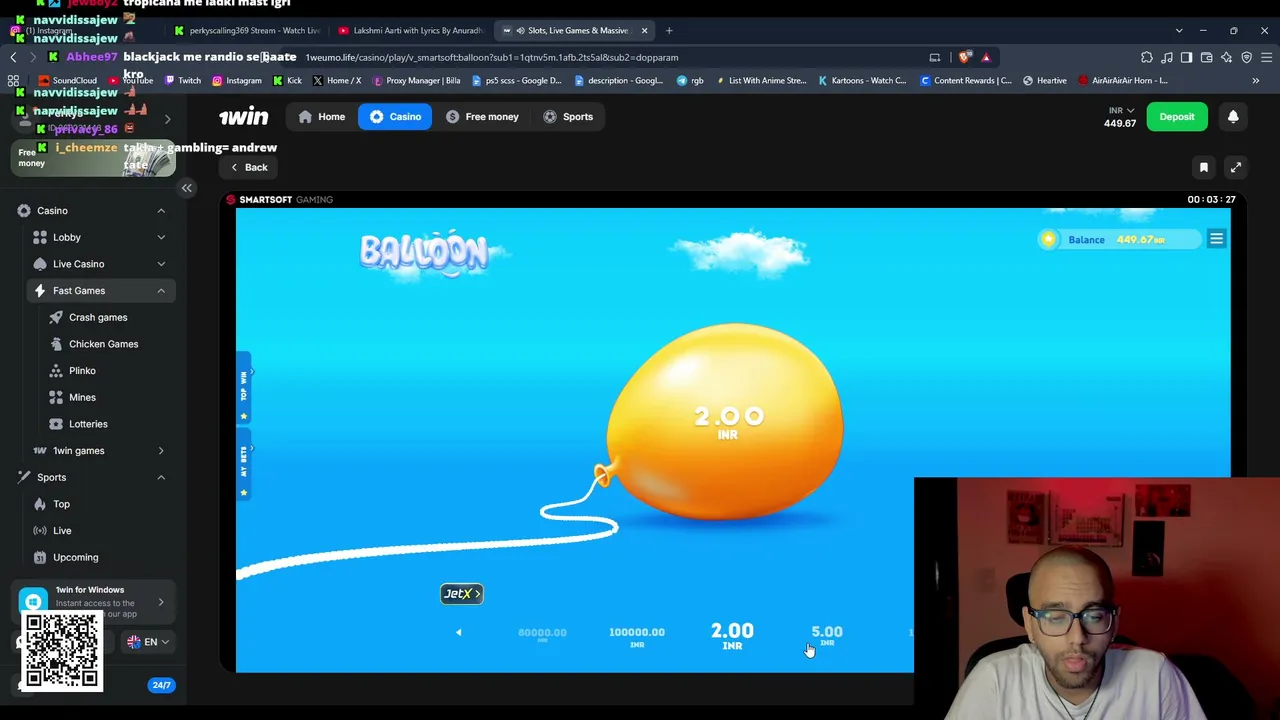Open Mines in the sidebar

pos(82,397)
